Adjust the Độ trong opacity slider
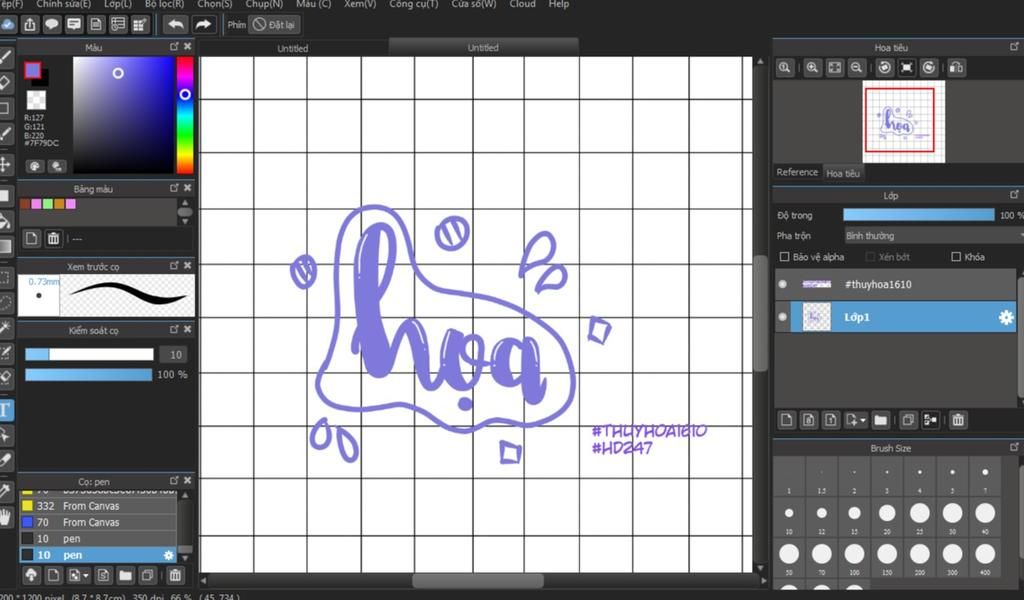 [x=919, y=215]
